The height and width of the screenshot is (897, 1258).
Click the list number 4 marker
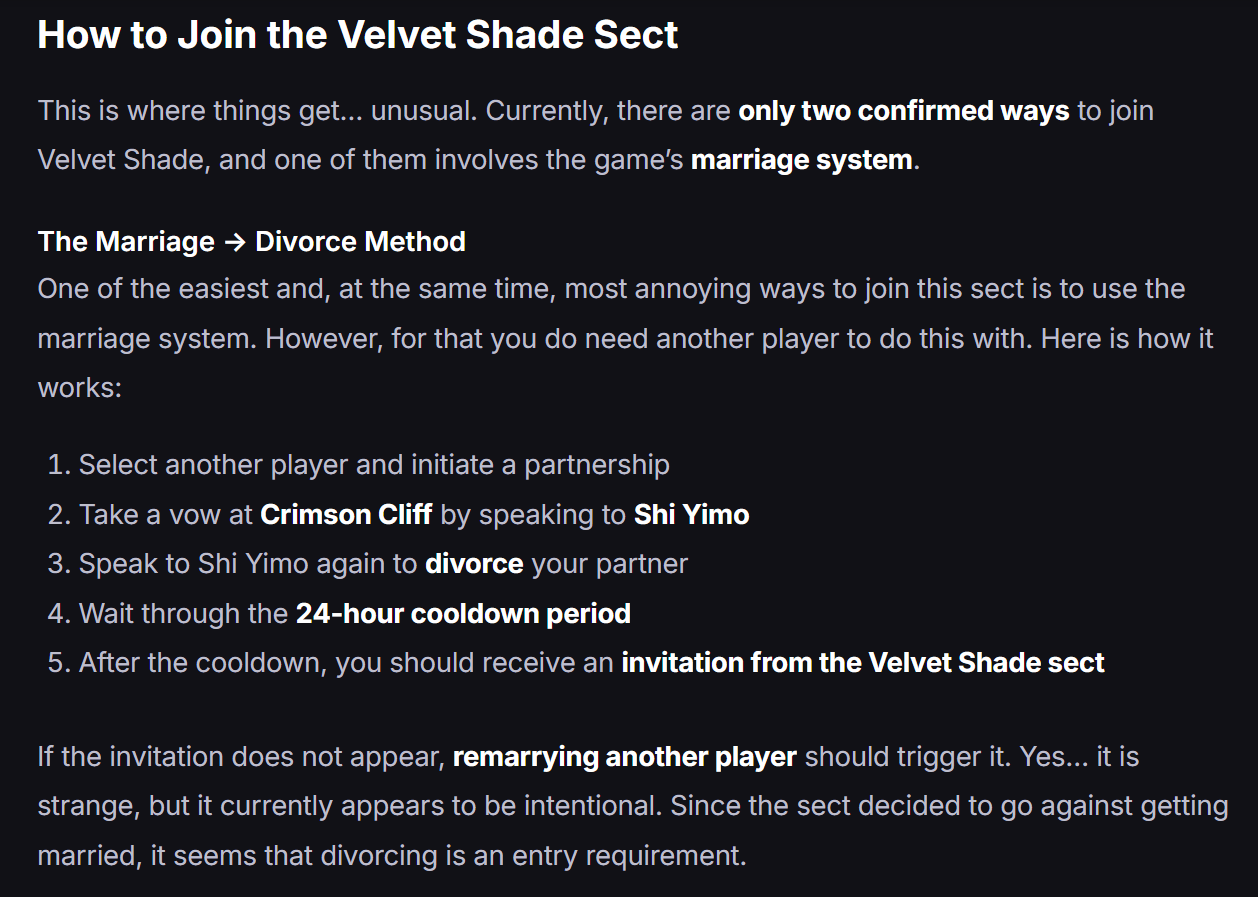click(x=57, y=613)
